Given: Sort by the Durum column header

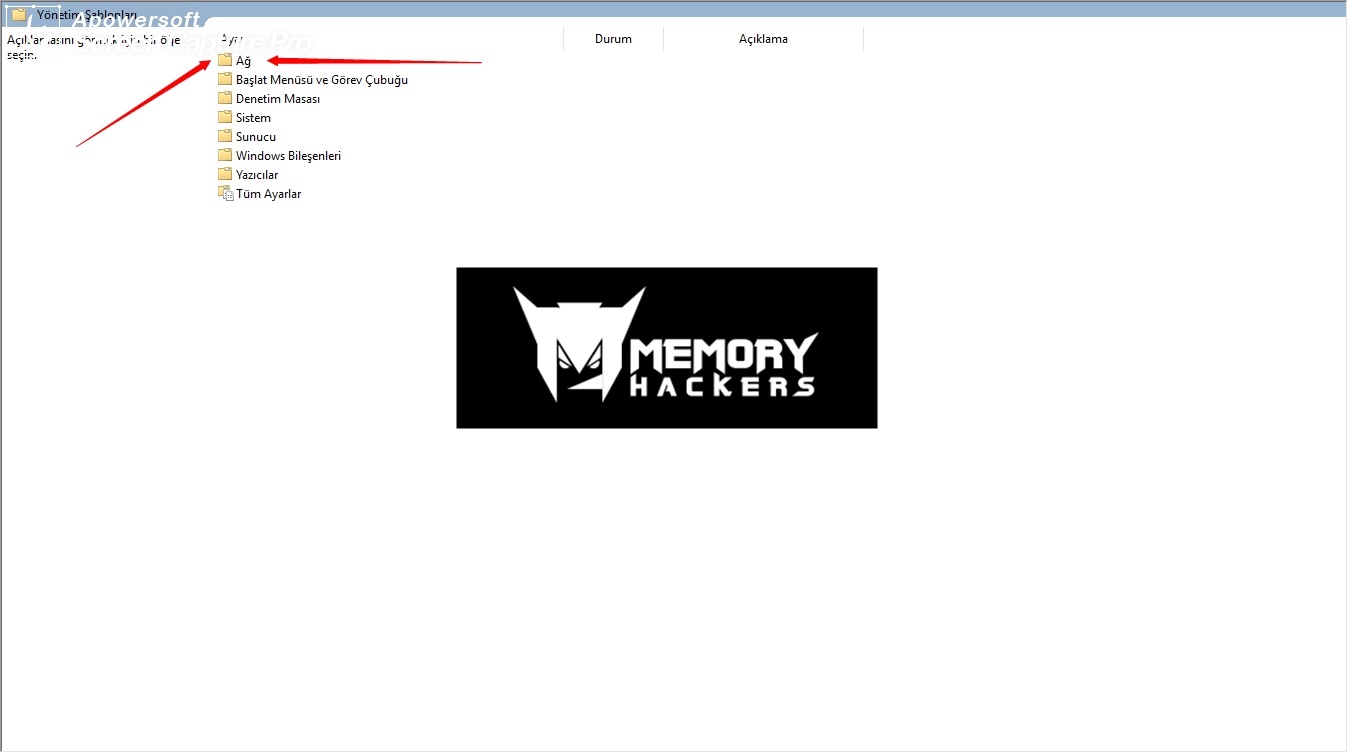Looking at the screenshot, I should [x=613, y=39].
